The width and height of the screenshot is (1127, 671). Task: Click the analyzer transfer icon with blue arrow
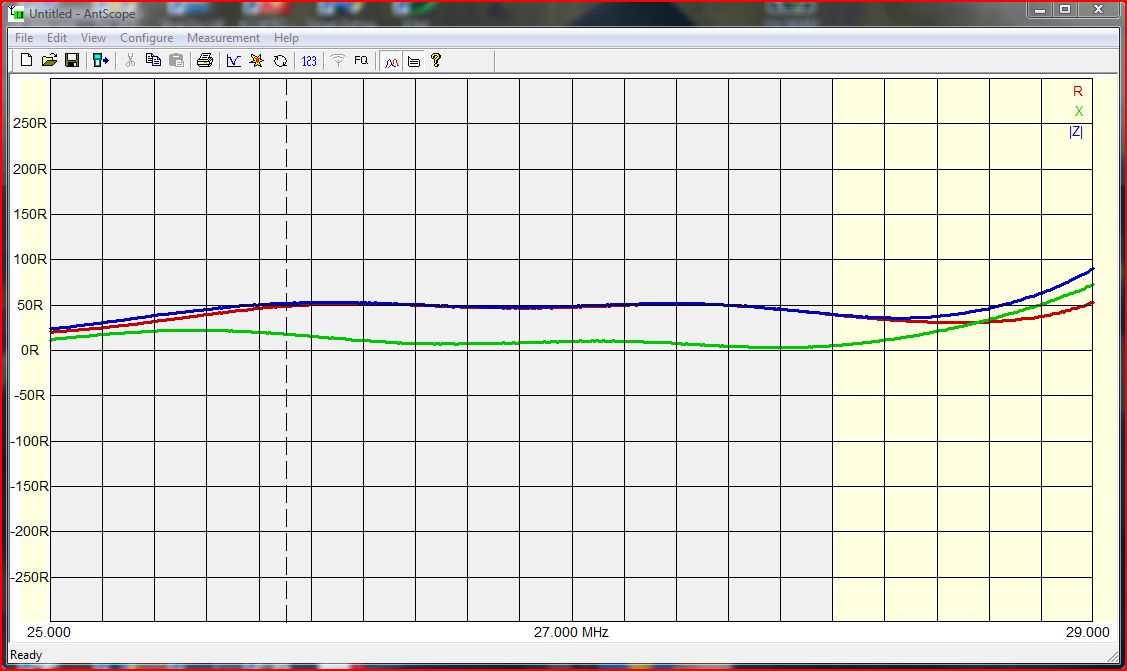click(101, 61)
